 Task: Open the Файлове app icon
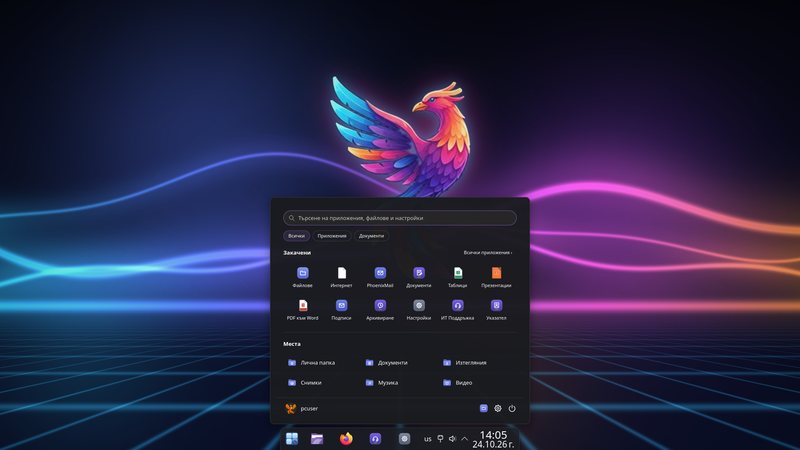pyautogui.click(x=303, y=273)
